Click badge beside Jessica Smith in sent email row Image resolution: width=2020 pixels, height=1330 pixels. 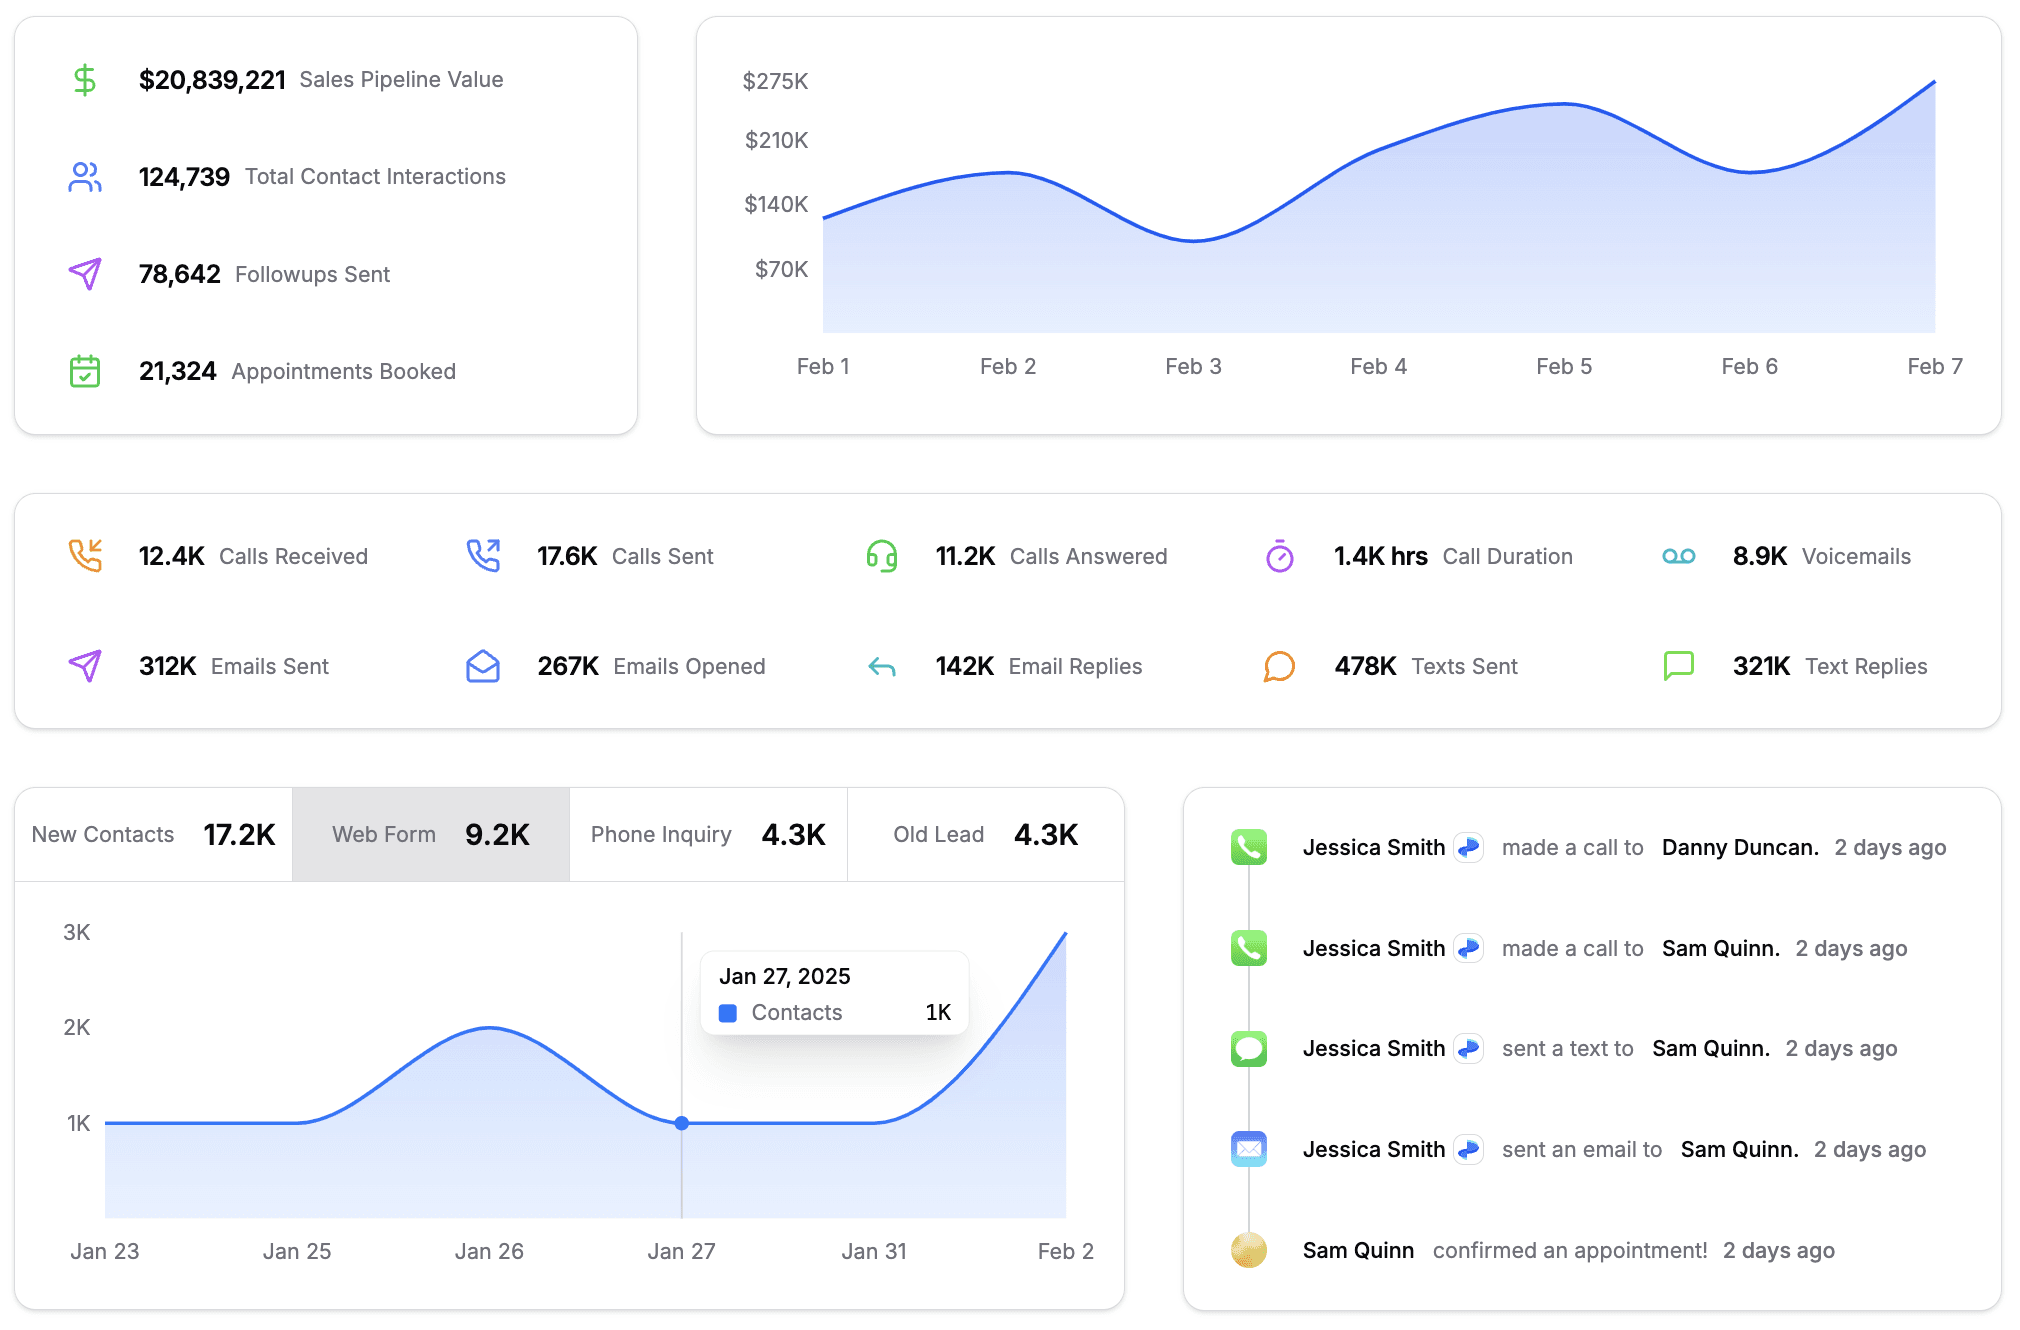point(1468,1149)
